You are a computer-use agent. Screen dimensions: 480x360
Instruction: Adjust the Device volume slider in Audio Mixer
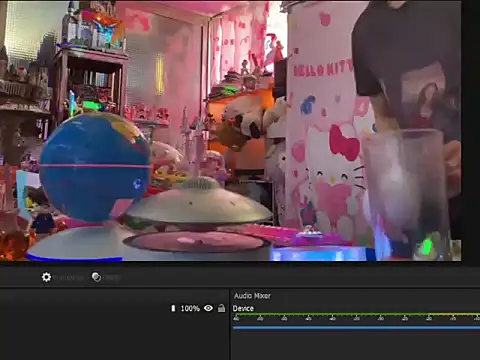click(x=356, y=328)
